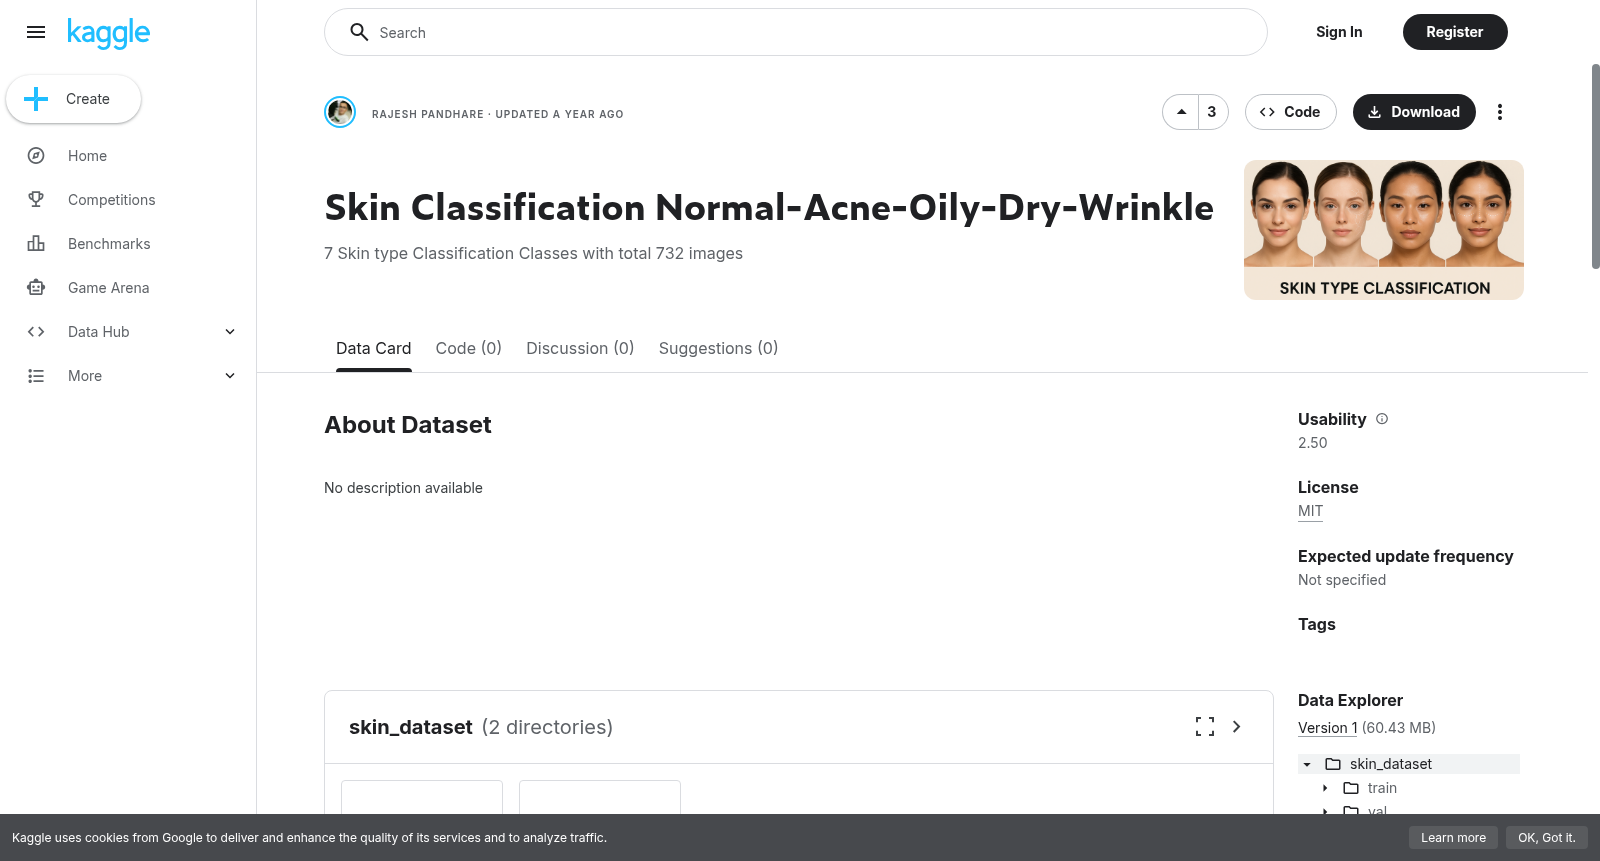
Task: Collapse the skin_dataset tree folder arrow
Action: click(1307, 764)
